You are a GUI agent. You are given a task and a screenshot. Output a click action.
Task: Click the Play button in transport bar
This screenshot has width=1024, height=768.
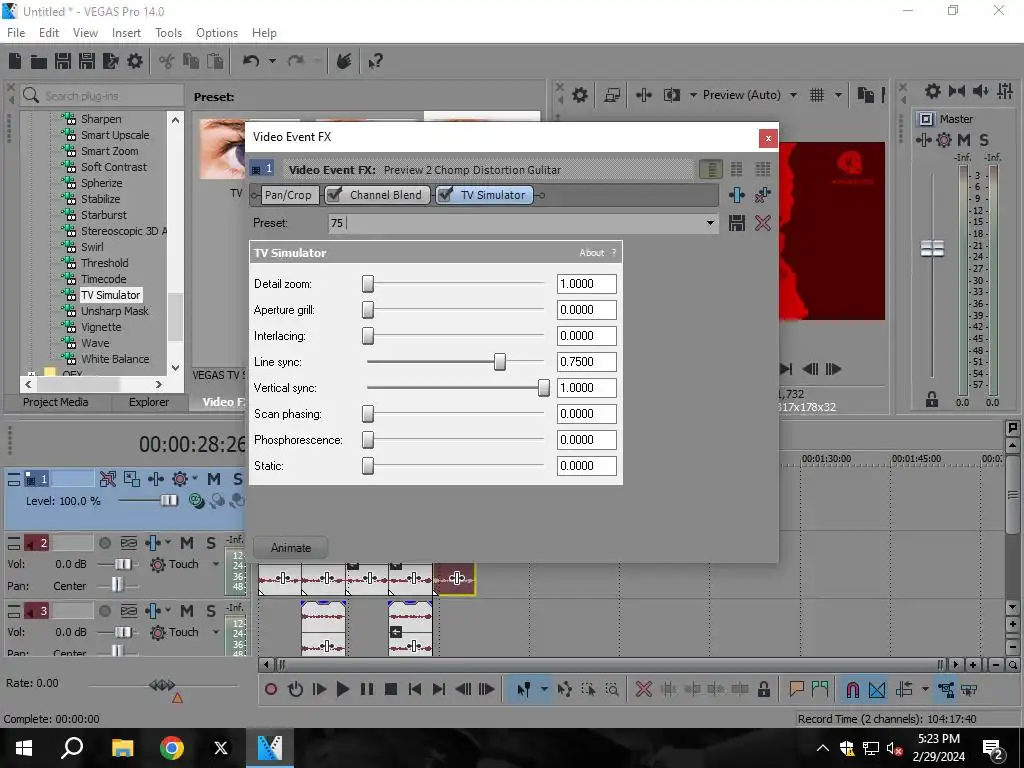point(342,689)
